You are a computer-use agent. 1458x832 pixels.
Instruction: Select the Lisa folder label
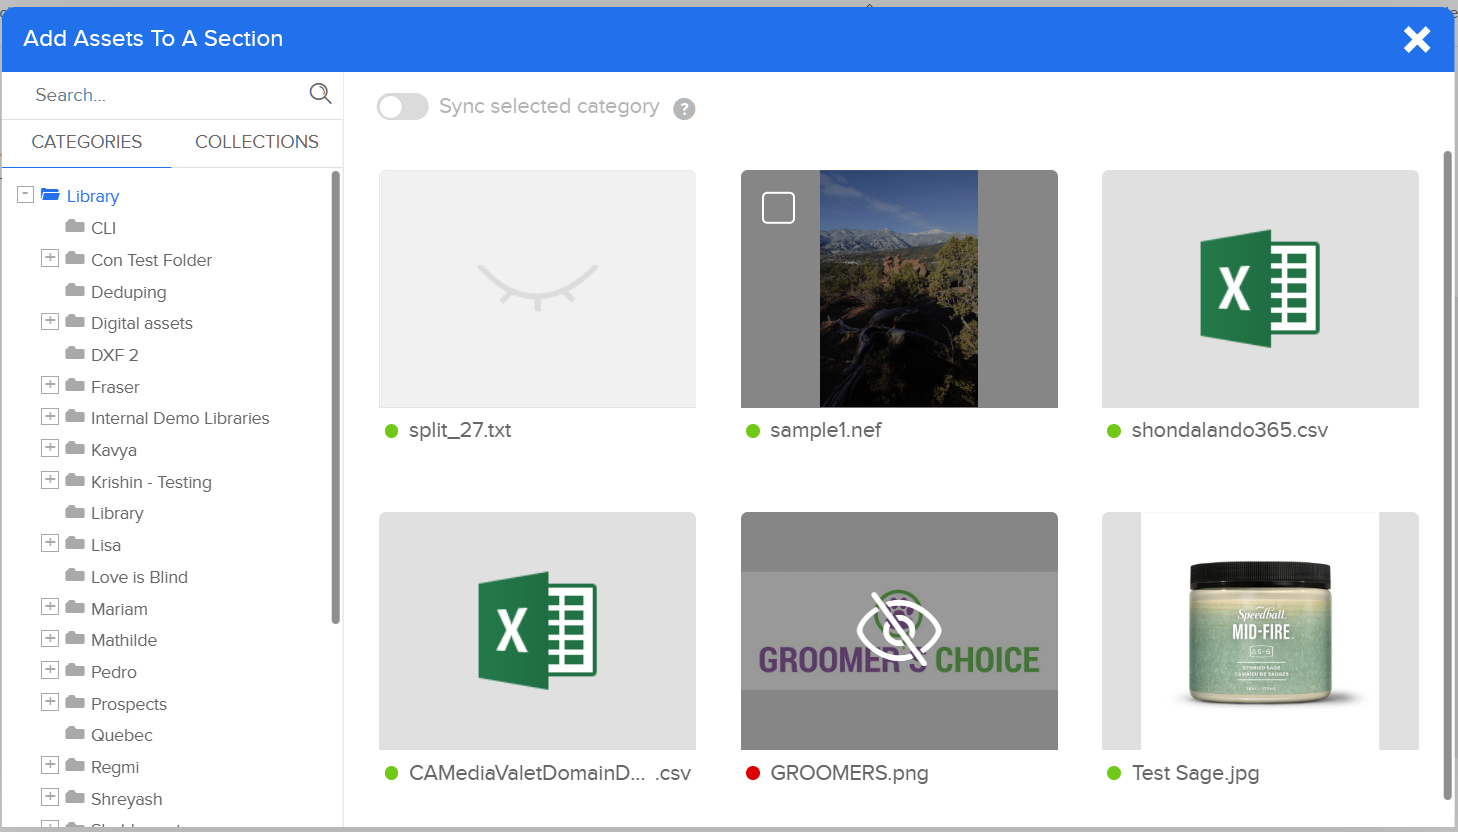click(106, 545)
